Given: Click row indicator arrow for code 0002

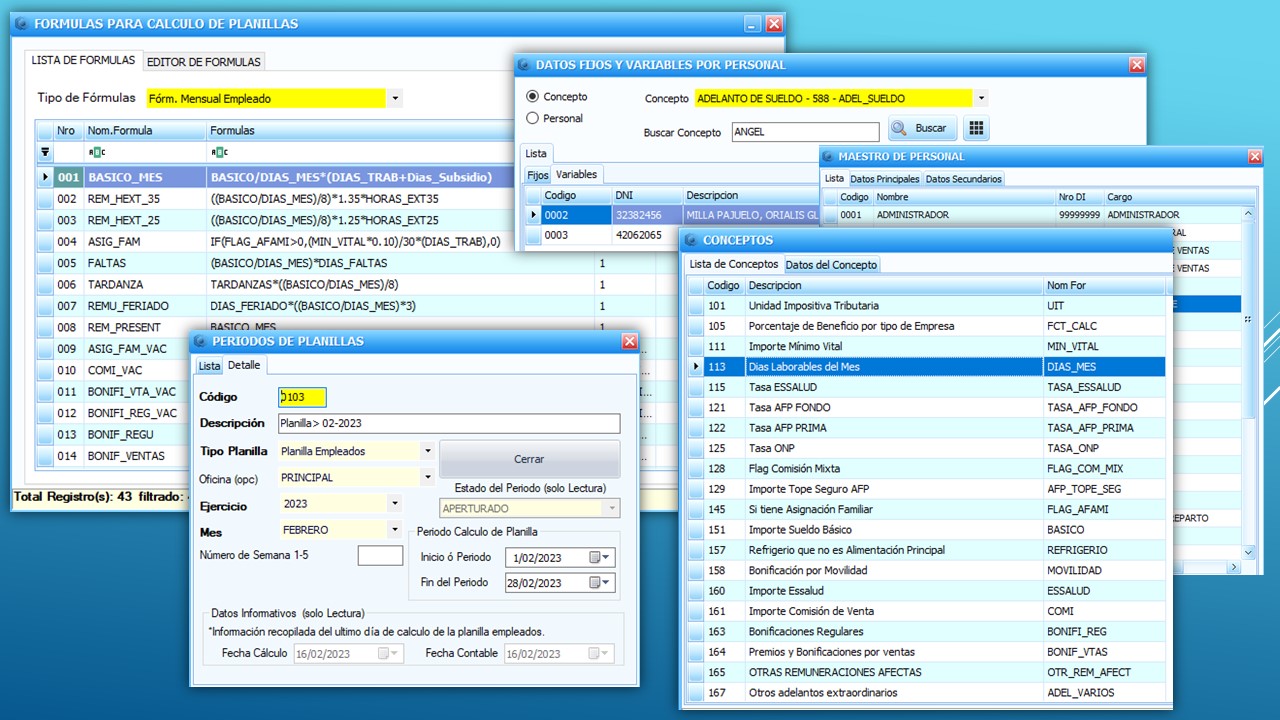Looking at the screenshot, I should coord(533,214).
